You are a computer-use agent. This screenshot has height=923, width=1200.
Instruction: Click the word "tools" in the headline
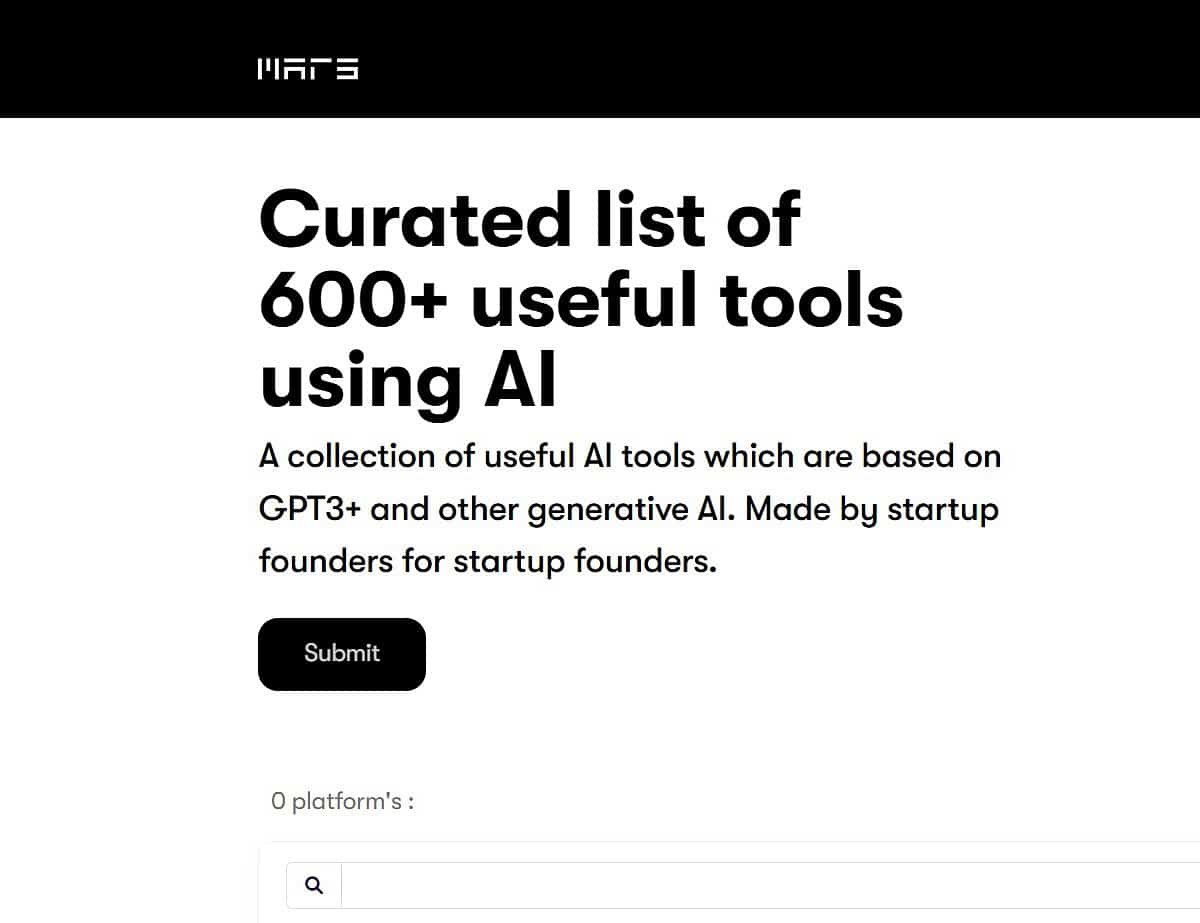(x=811, y=300)
